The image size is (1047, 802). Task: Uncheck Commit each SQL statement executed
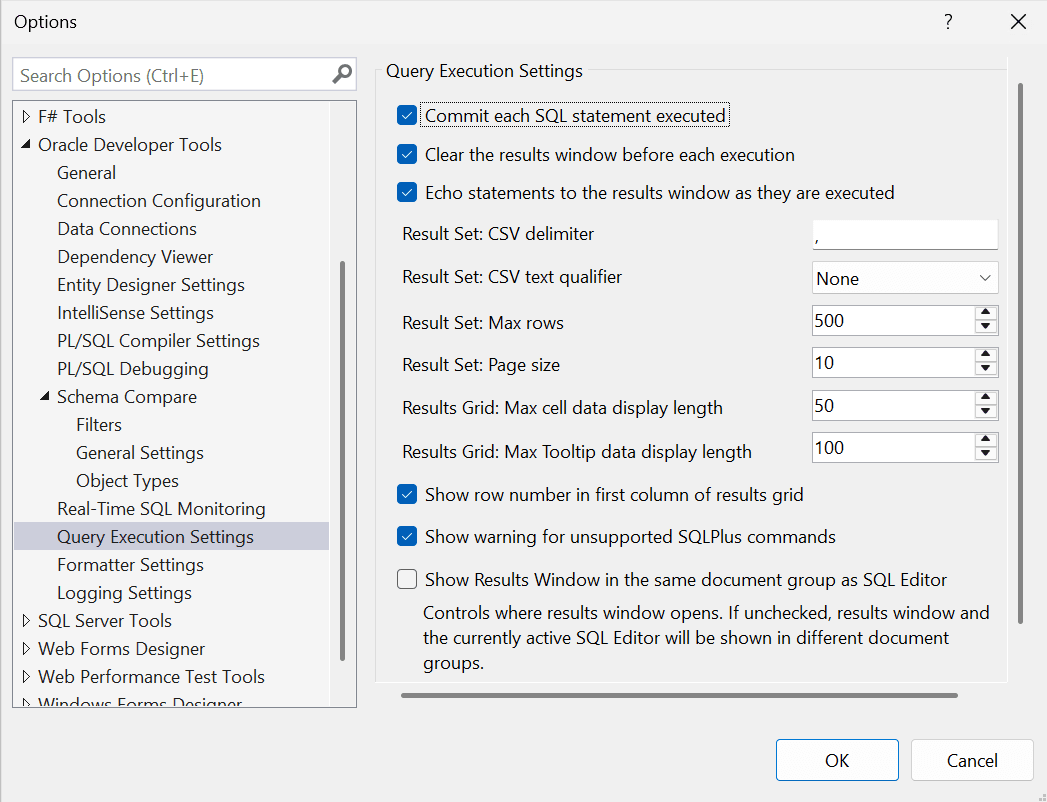coord(406,115)
